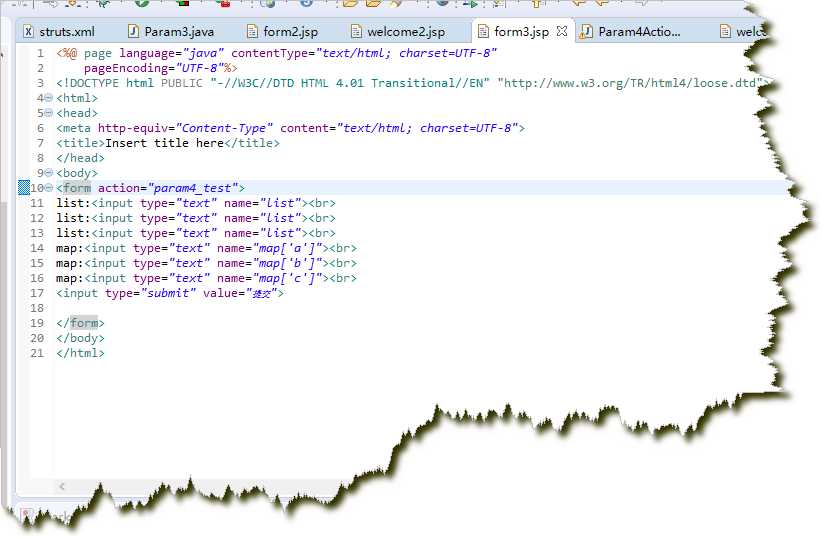Click the JSP file icon on form3.jsp tab

tap(483, 31)
